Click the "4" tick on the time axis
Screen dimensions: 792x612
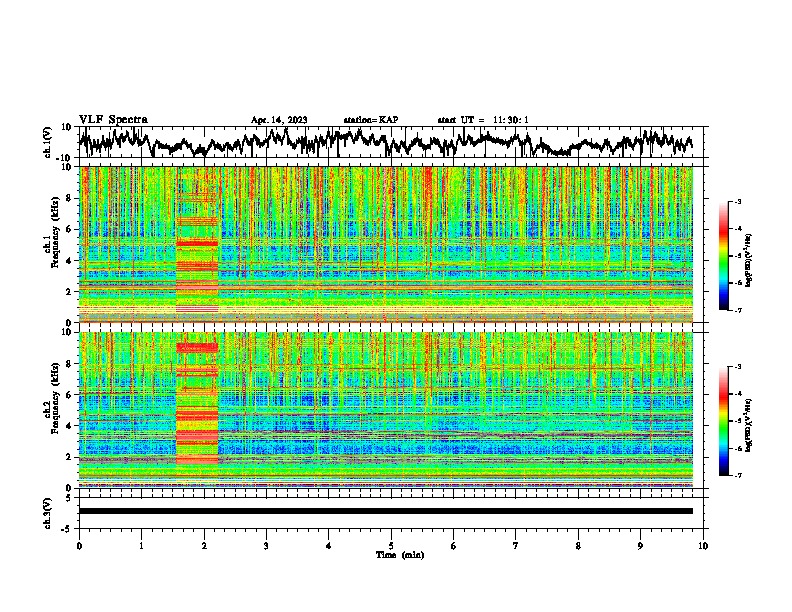point(329,546)
